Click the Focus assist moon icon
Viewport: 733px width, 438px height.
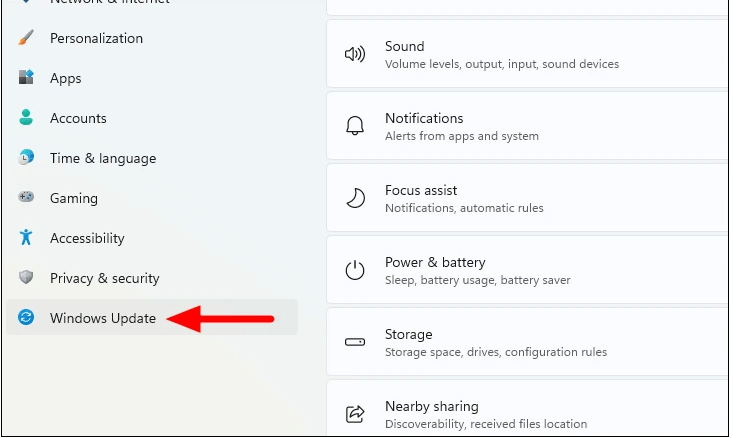(x=355, y=198)
